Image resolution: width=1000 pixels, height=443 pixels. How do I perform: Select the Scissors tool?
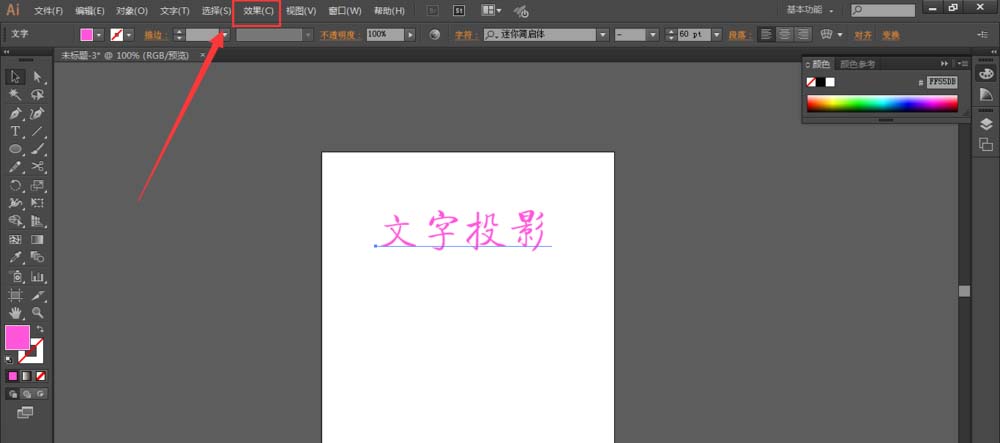pos(38,167)
